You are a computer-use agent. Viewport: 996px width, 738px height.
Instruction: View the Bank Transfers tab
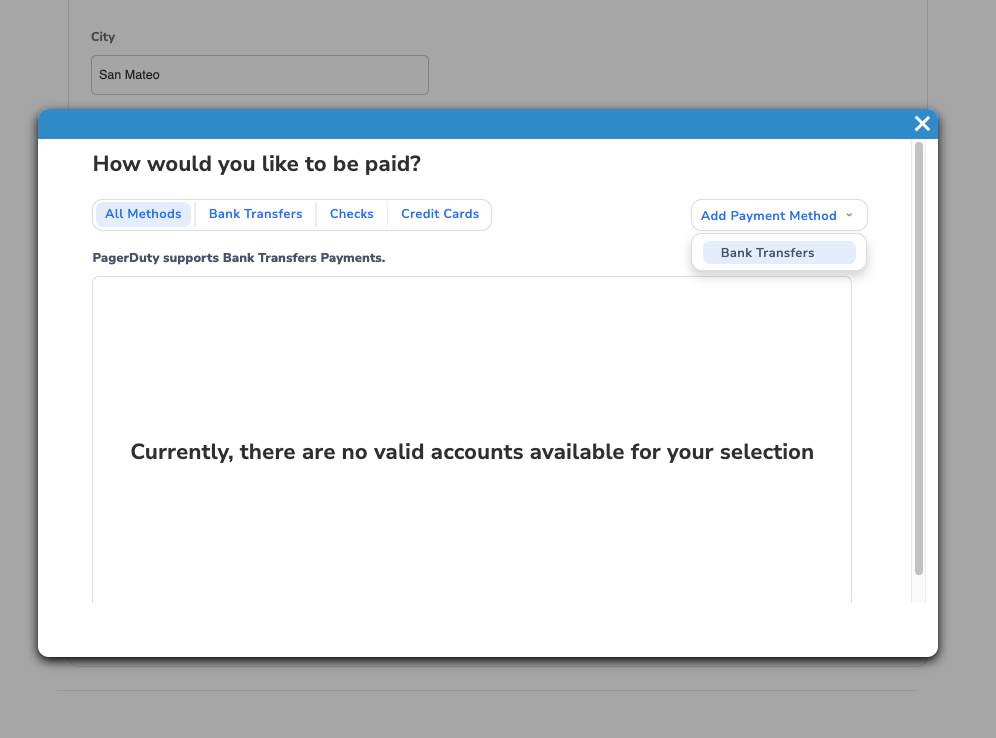click(255, 214)
